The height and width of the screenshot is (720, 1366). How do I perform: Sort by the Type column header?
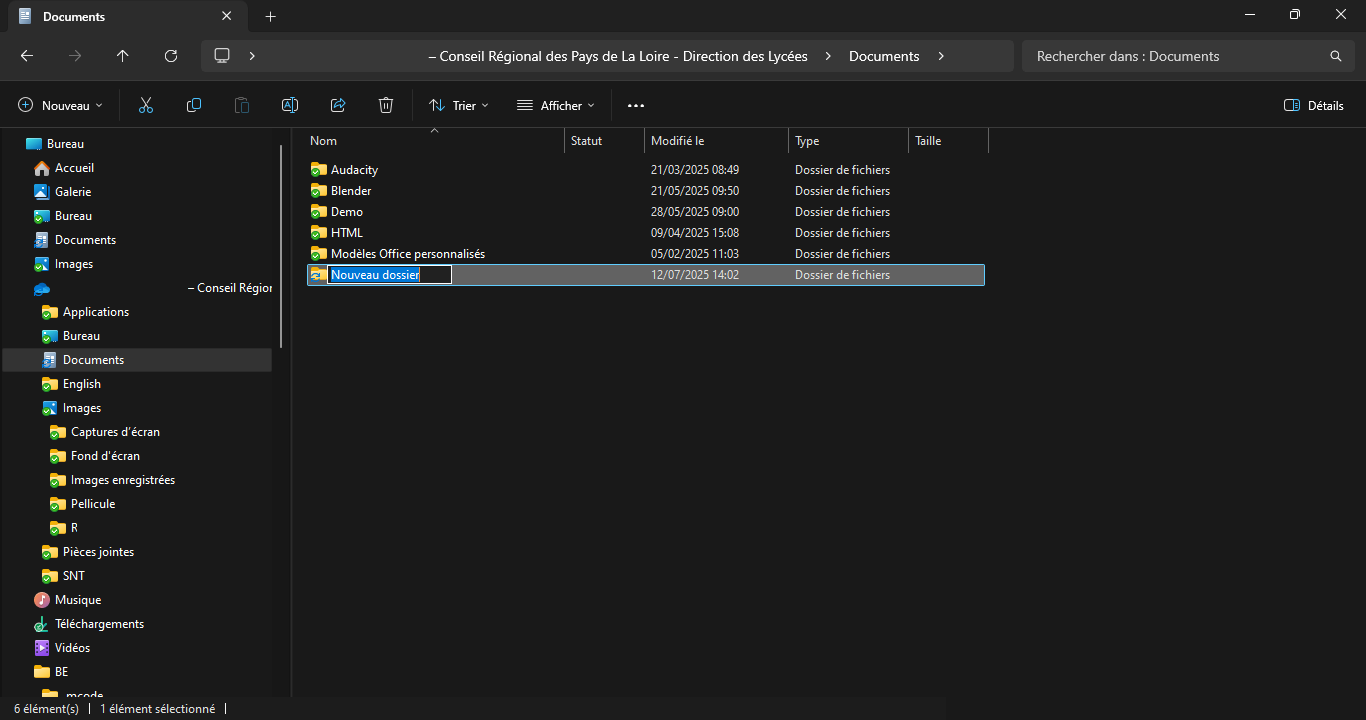coord(807,141)
